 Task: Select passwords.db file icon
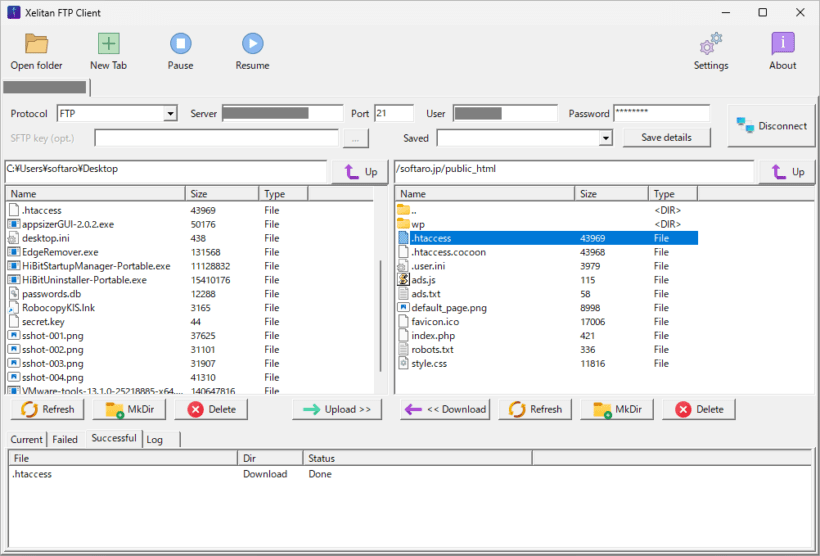[14, 294]
